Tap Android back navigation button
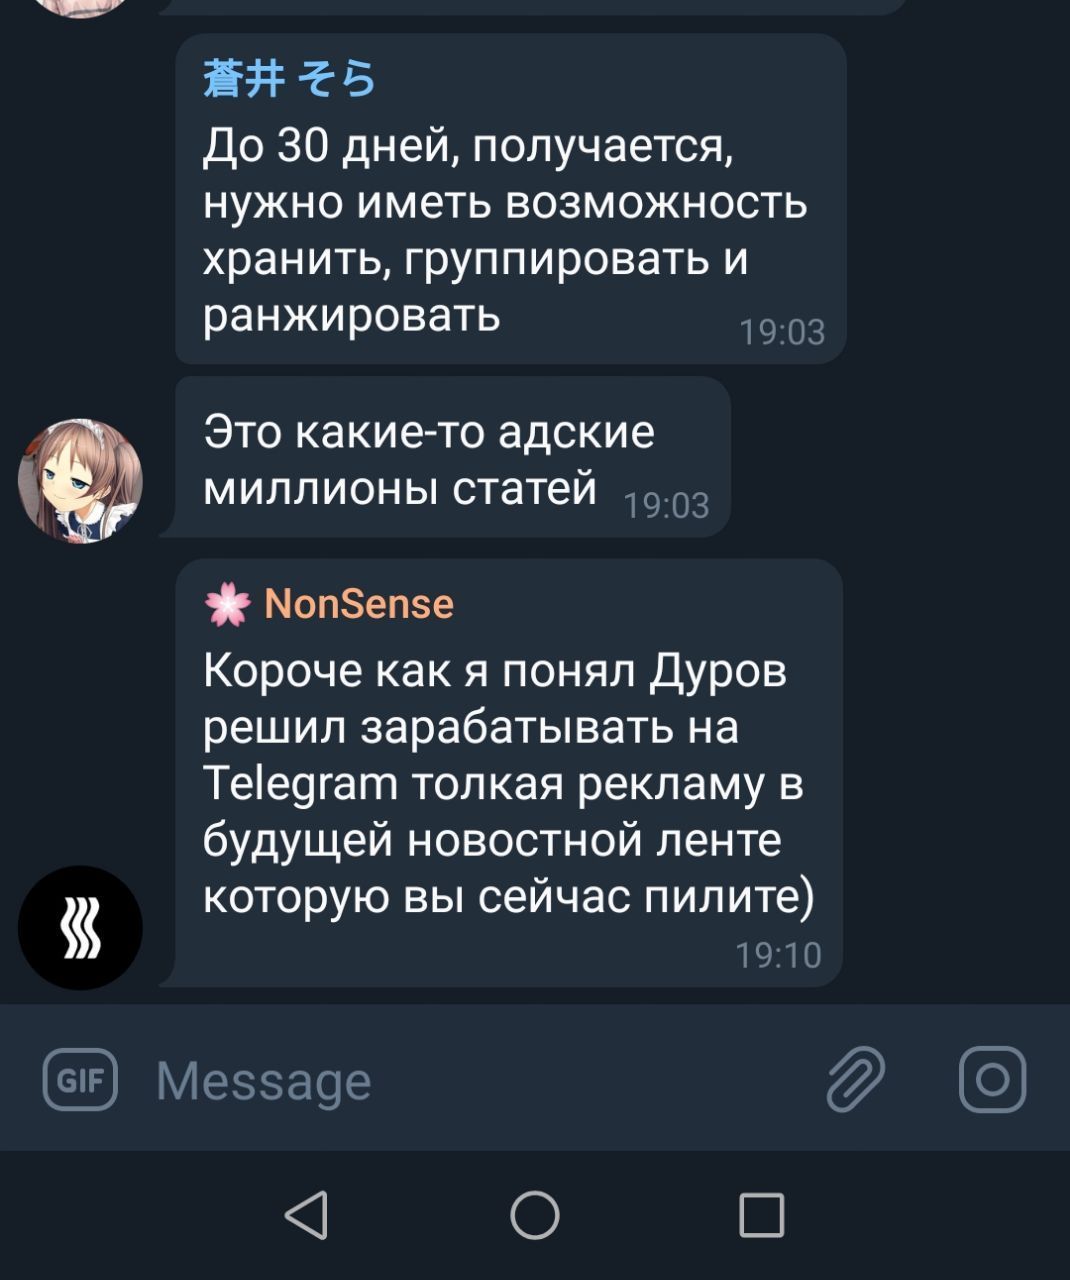The image size is (1070, 1280). (307, 1215)
